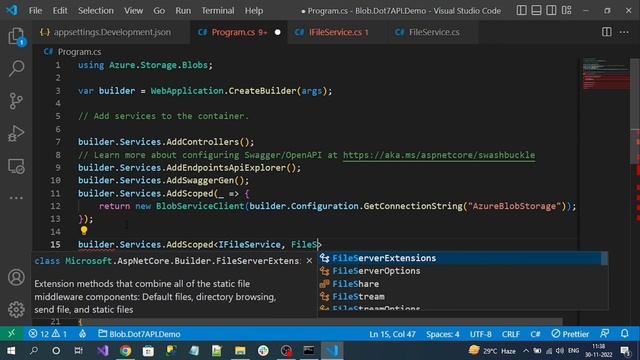Change the C# language mode
Screen dimensions: 640x360
pyautogui.click(x=535, y=334)
